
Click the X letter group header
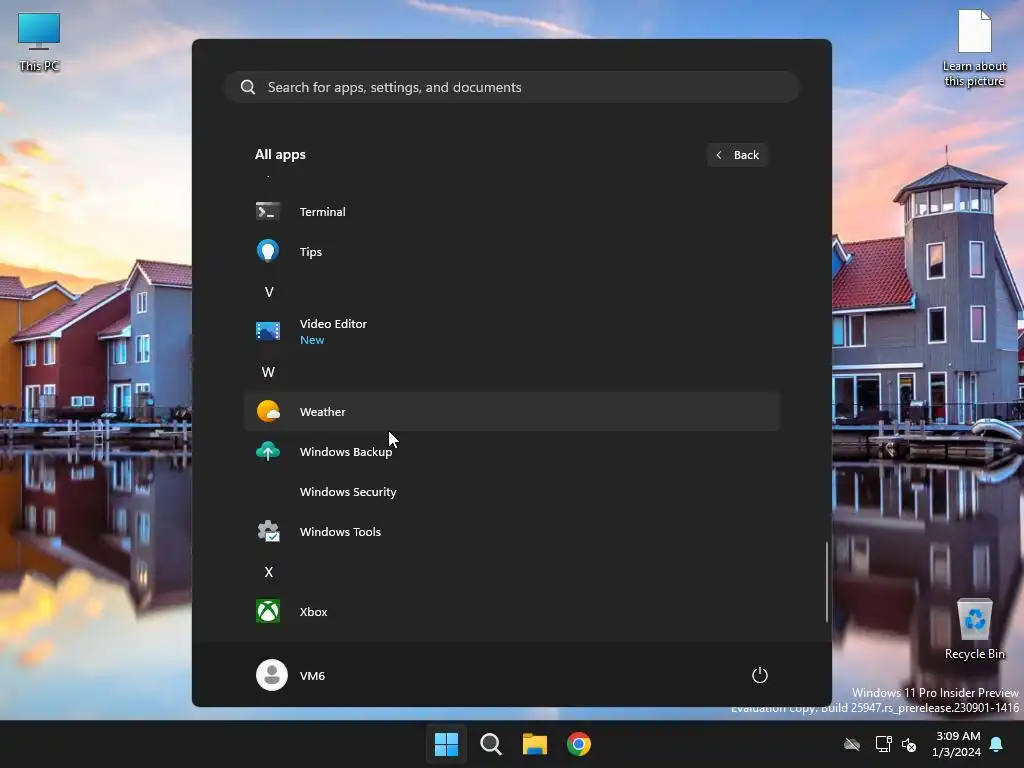pos(268,571)
